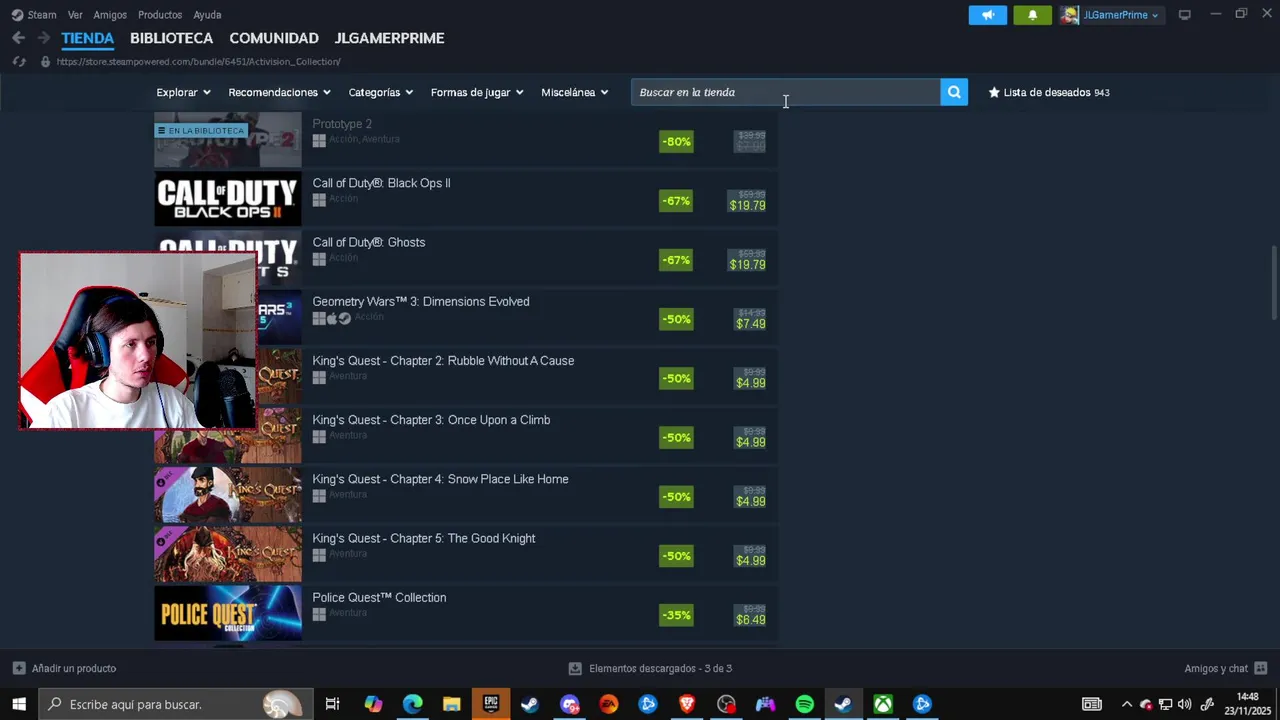1280x720 pixels.
Task: Click the downloads icon at bottom
Action: [x=575, y=668]
